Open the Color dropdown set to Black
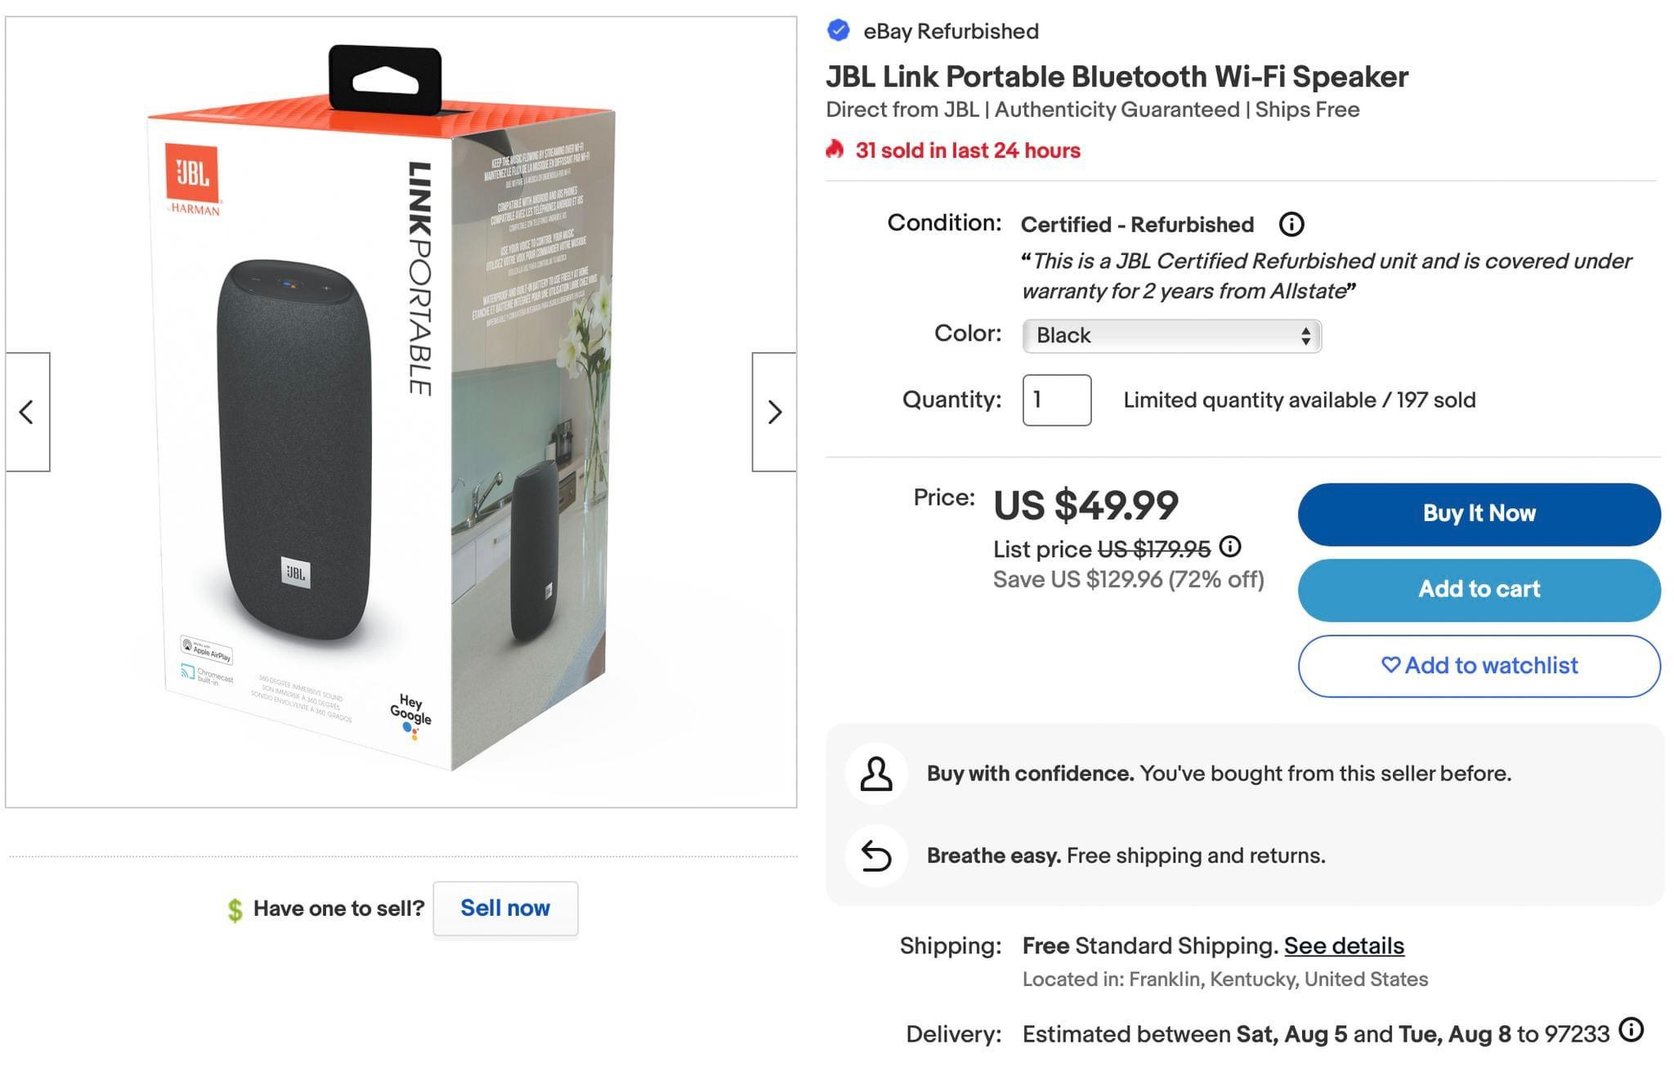The height and width of the screenshot is (1080, 1674). 1171,336
